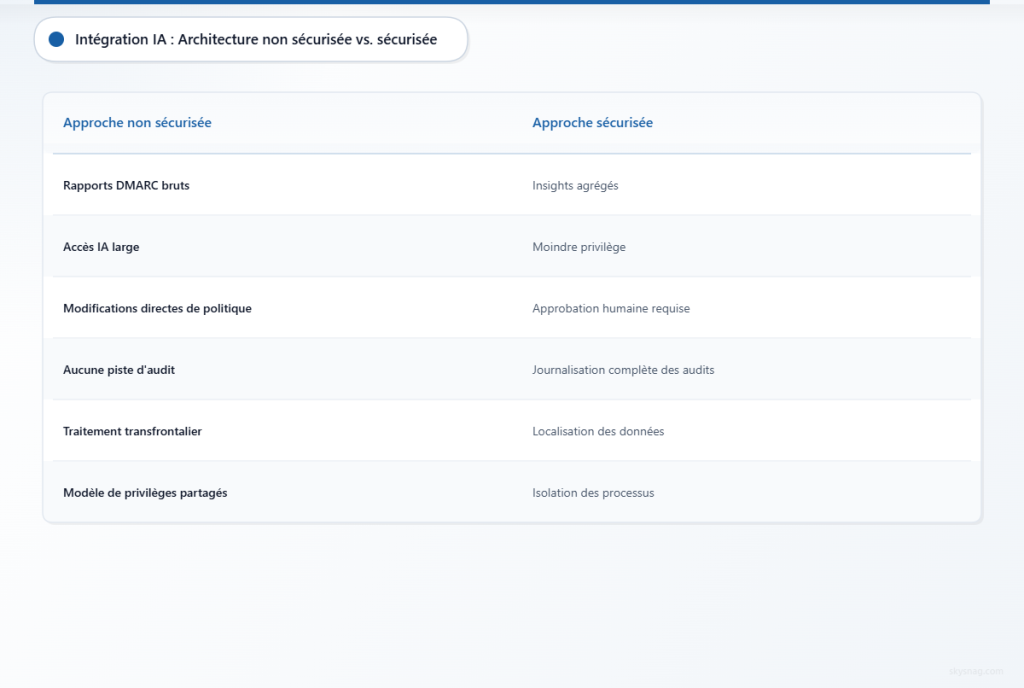Screen dimensions: 1024x688
Task: Click the blue circle icon in title pill
Action: coord(56,39)
